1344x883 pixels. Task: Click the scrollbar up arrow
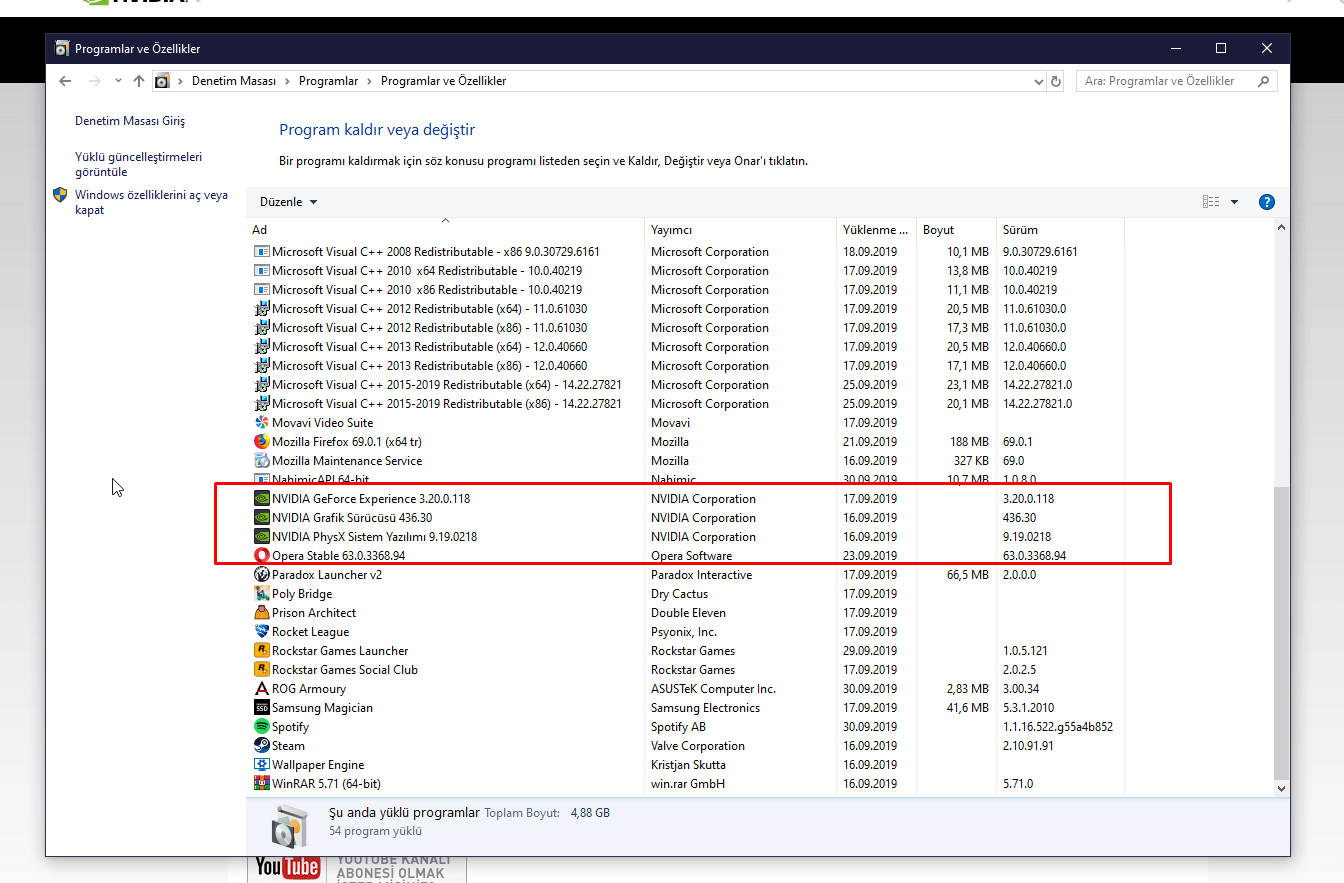coord(1282,228)
